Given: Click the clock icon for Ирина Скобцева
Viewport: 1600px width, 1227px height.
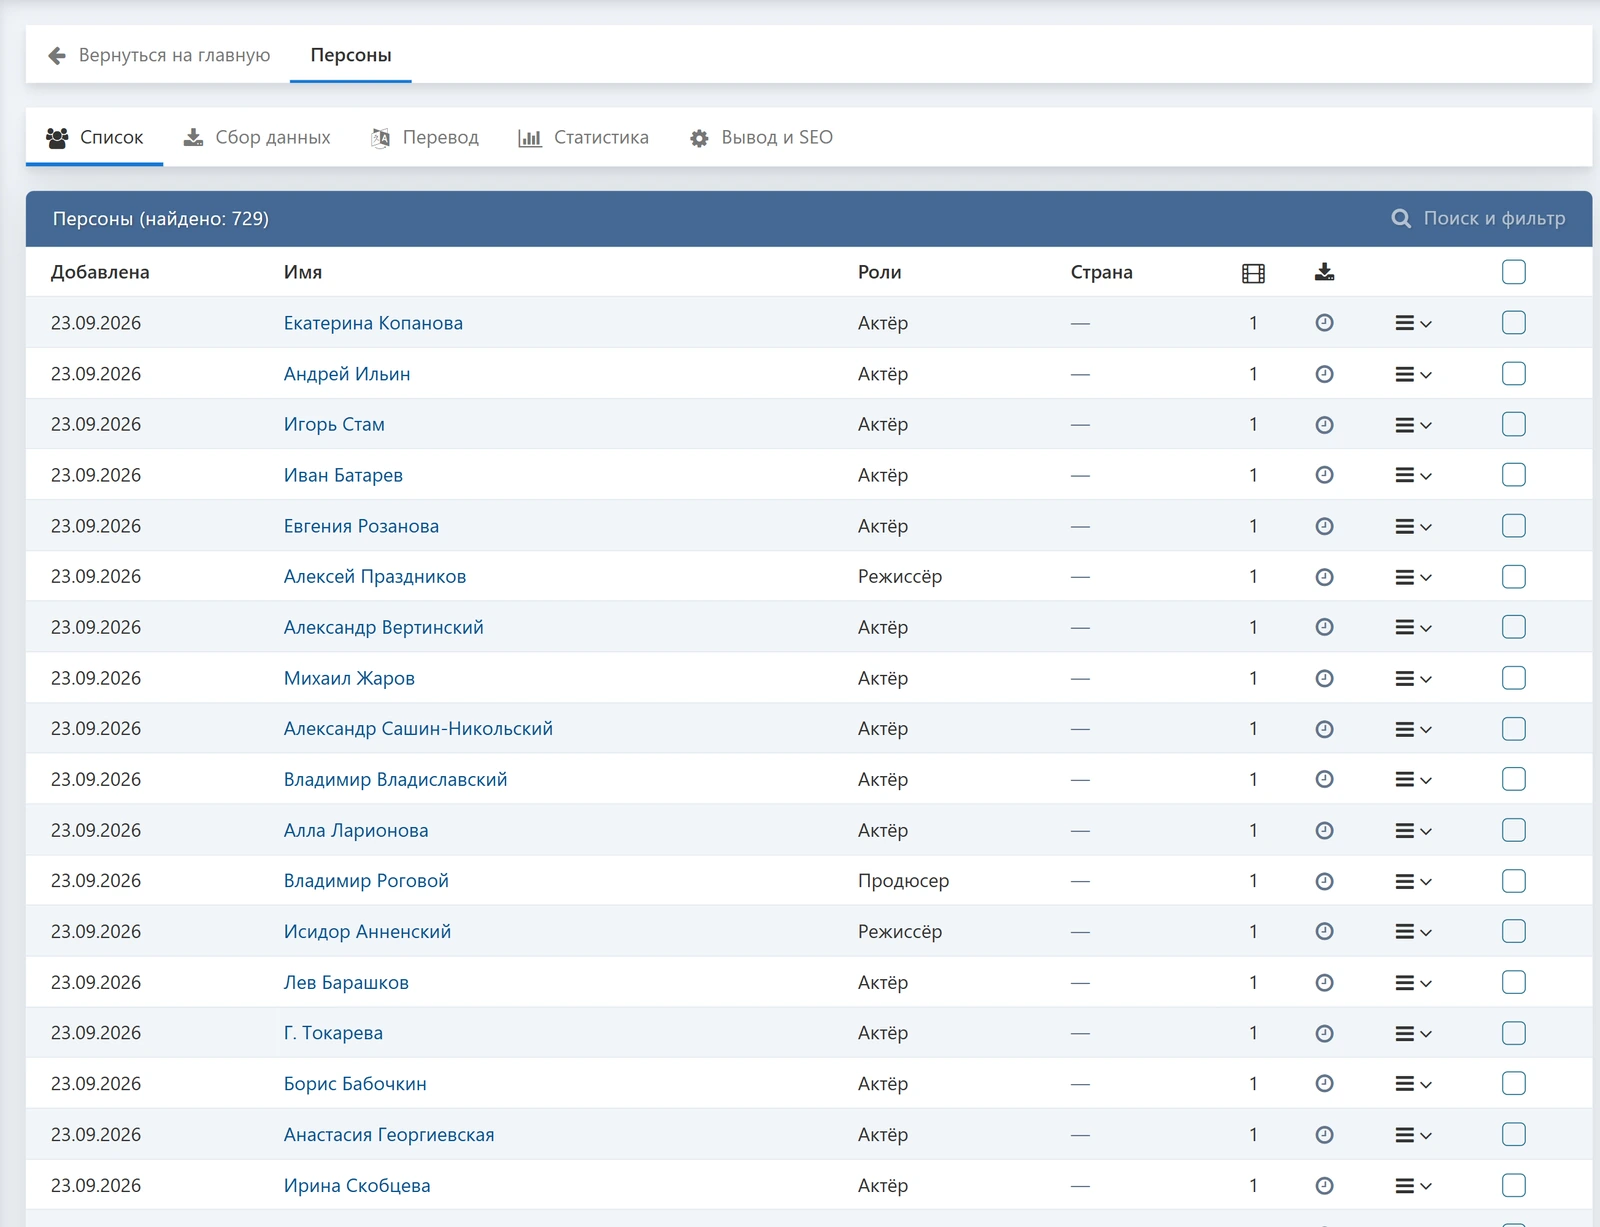Looking at the screenshot, I should pos(1324,1186).
